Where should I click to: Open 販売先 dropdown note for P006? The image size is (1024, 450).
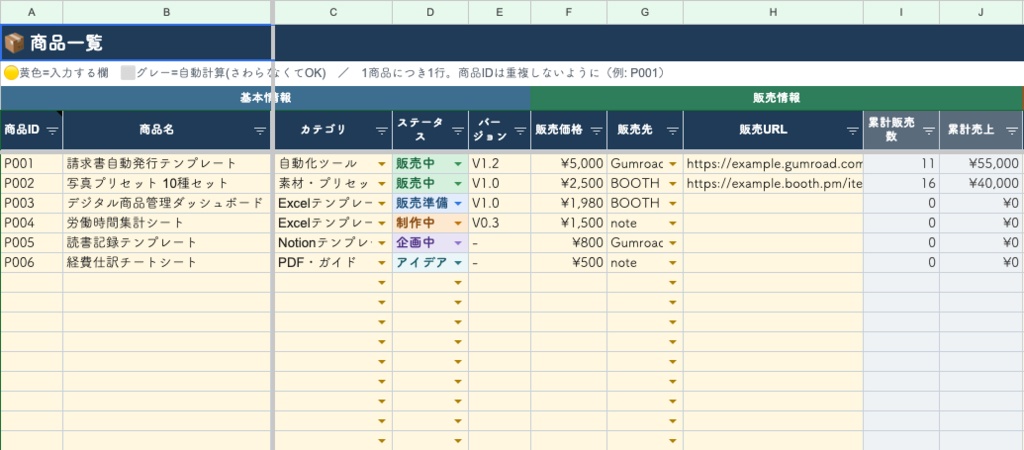tap(673, 263)
